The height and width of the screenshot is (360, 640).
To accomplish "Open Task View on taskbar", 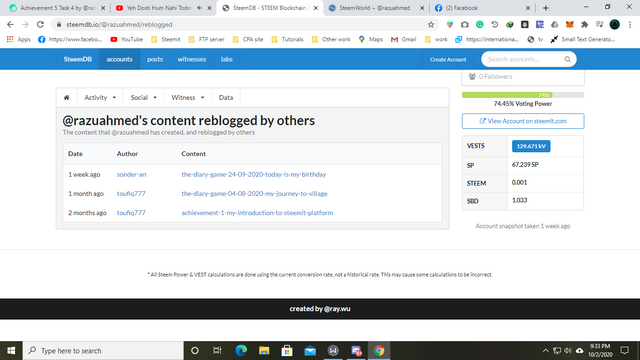I will click(x=217, y=351).
